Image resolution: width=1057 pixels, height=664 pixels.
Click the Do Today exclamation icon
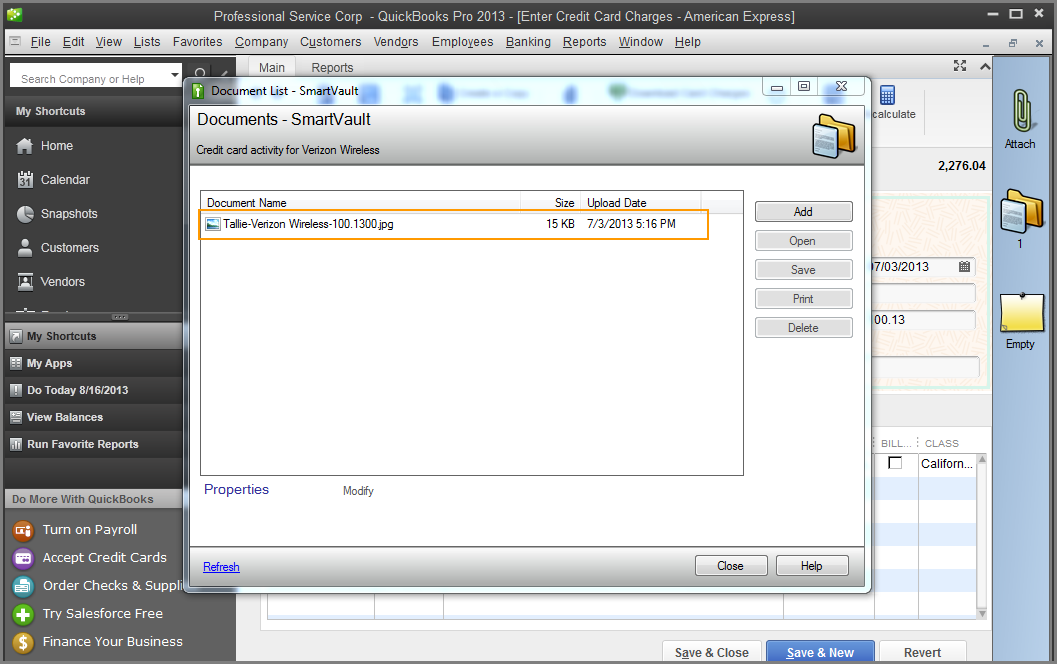[x=16, y=390]
